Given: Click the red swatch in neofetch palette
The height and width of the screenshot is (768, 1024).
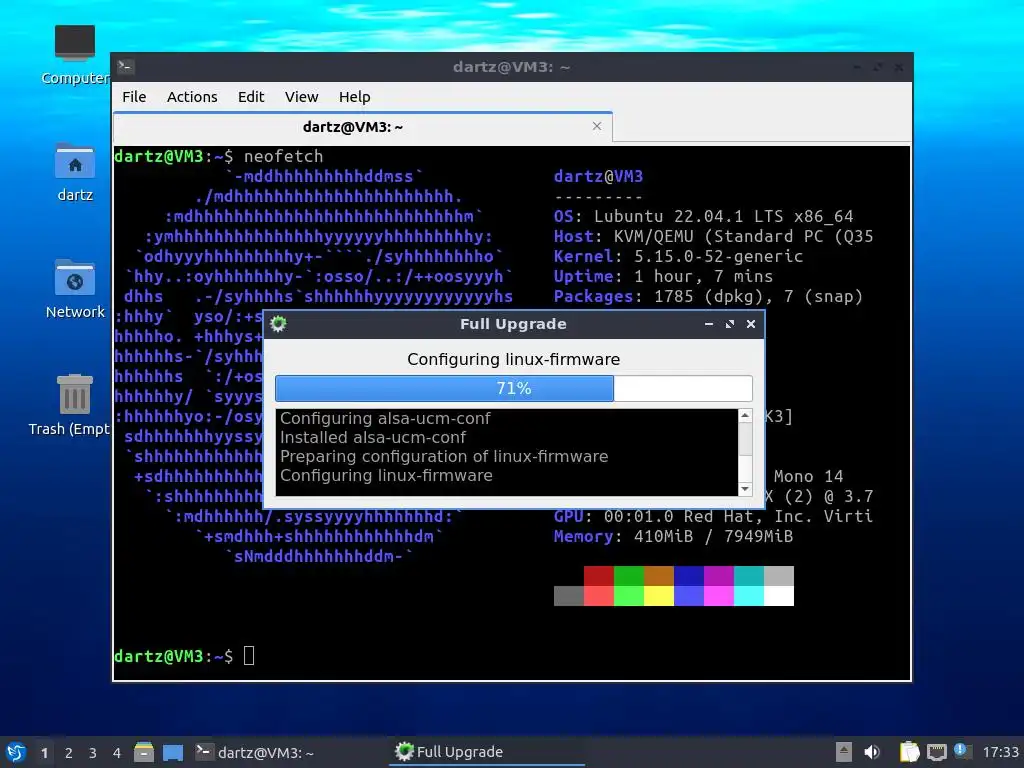Looking at the screenshot, I should [598, 576].
